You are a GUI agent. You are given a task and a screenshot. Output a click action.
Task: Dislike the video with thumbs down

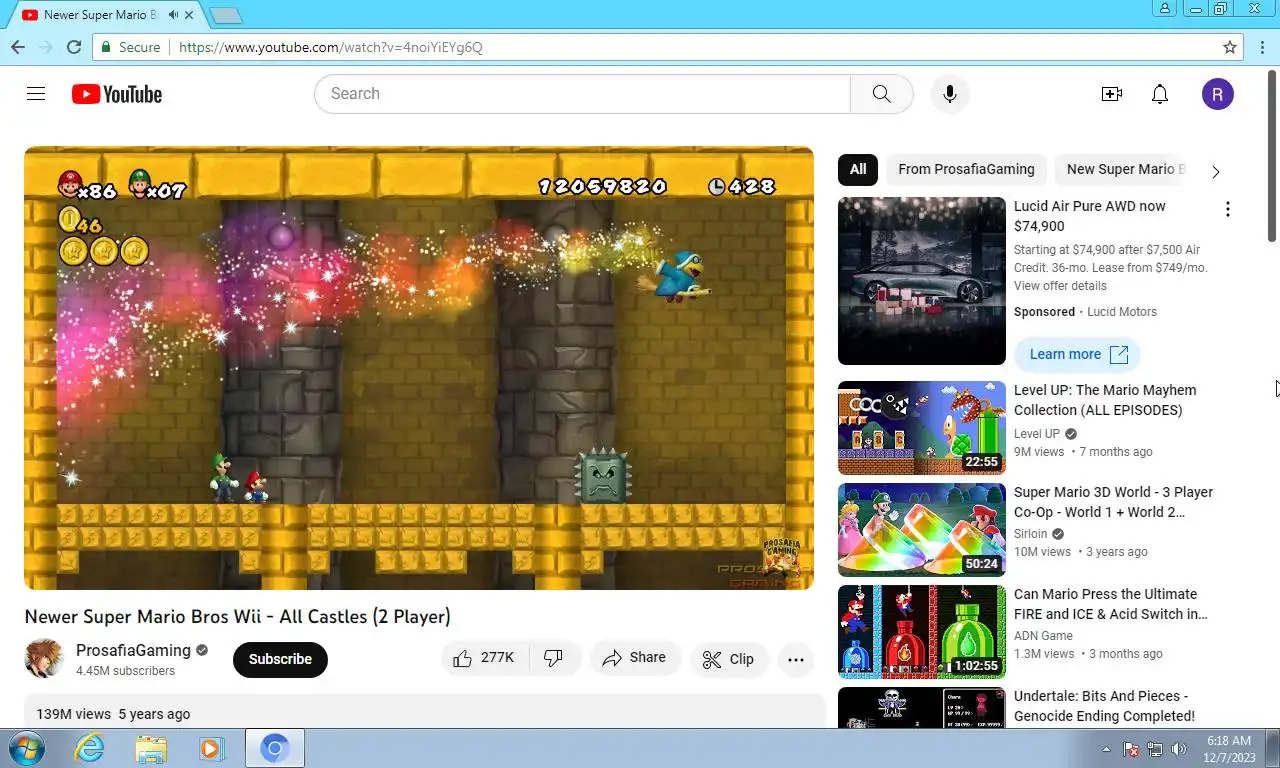pos(554,658)
